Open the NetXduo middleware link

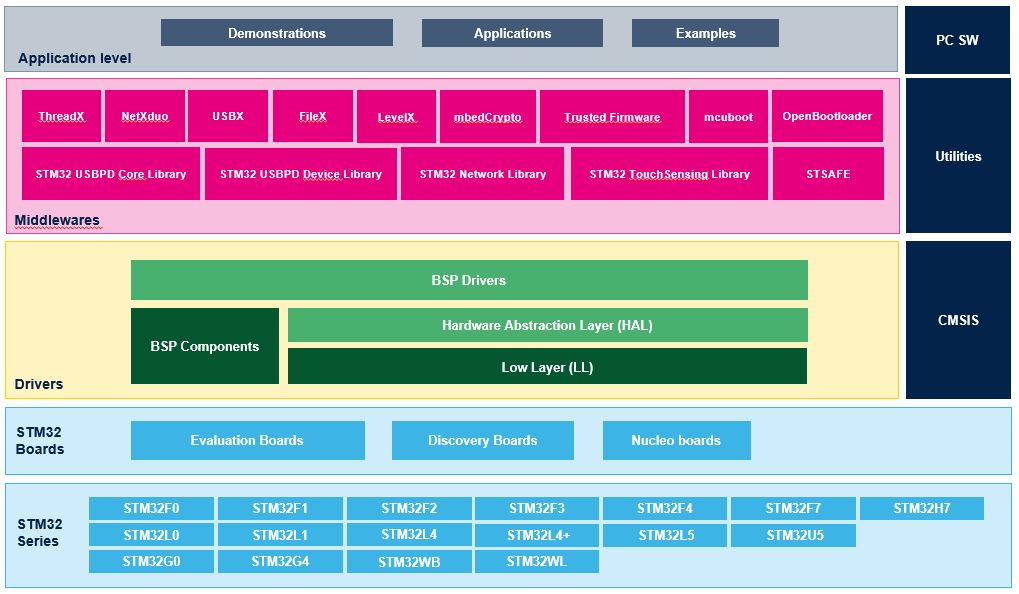coord(144,117)
